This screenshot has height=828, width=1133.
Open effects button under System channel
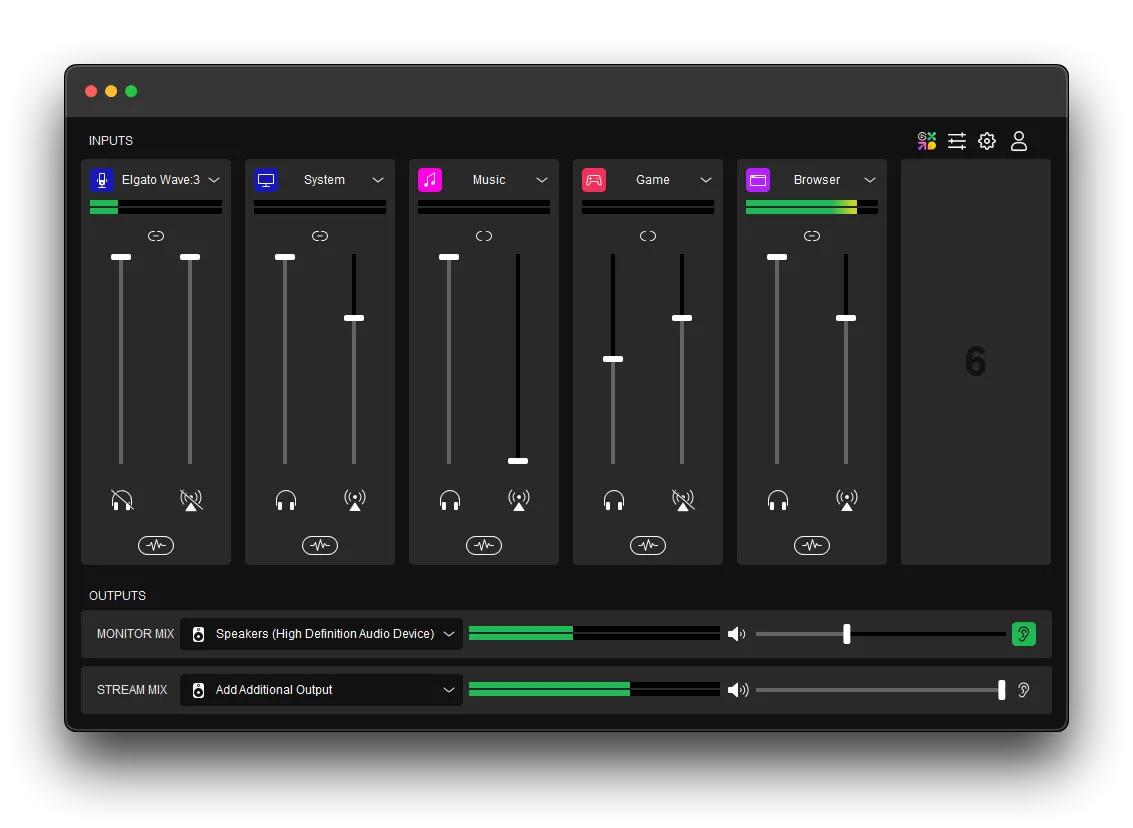pos(320,545)
